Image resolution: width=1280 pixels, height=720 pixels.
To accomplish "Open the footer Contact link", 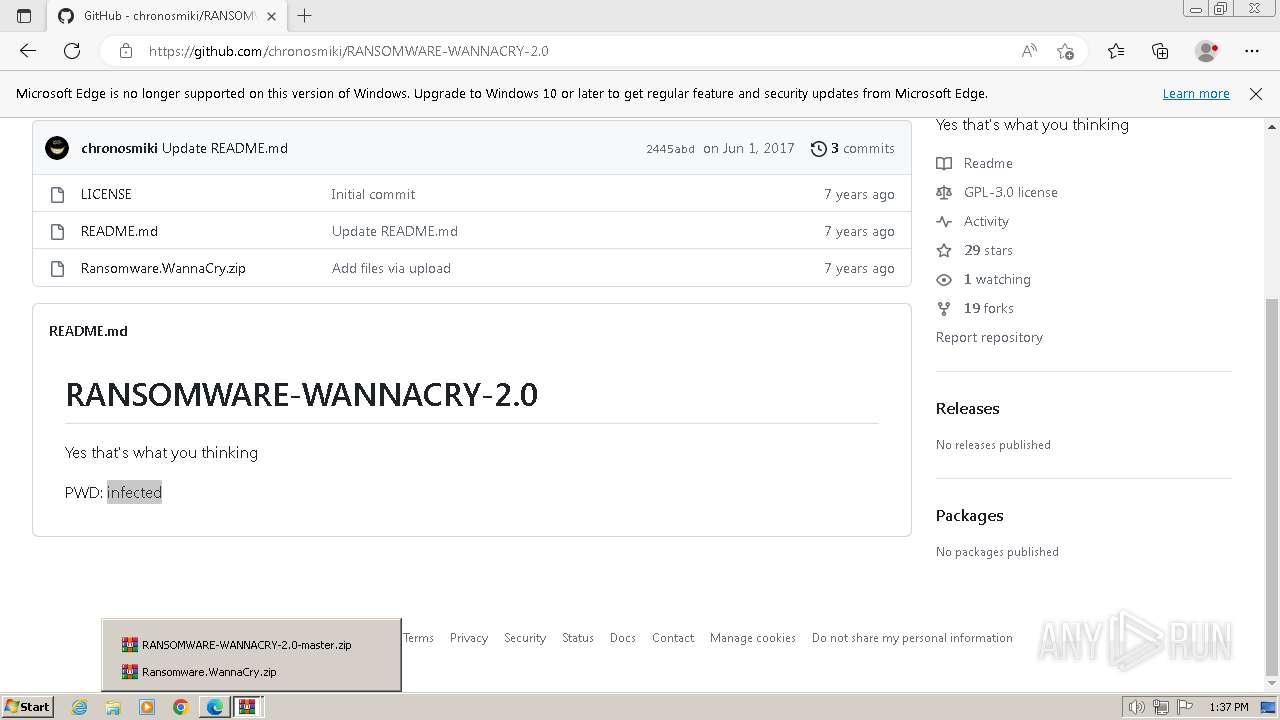I will pos(673,638).
